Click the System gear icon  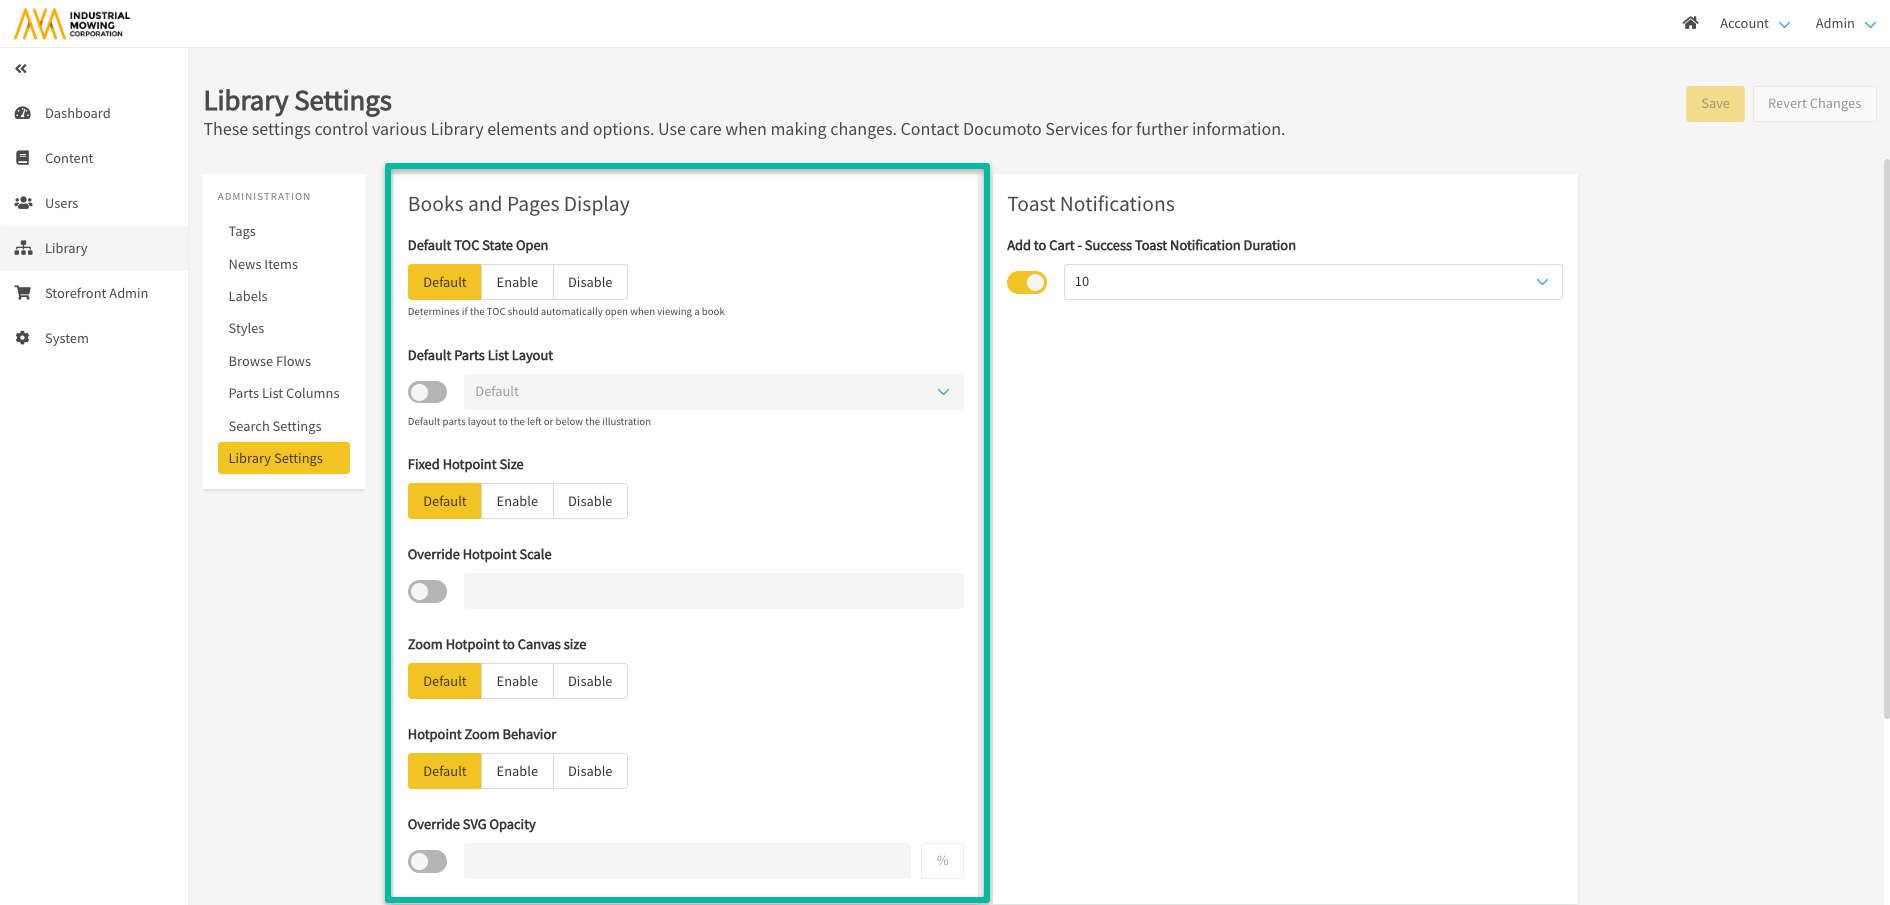23,338
